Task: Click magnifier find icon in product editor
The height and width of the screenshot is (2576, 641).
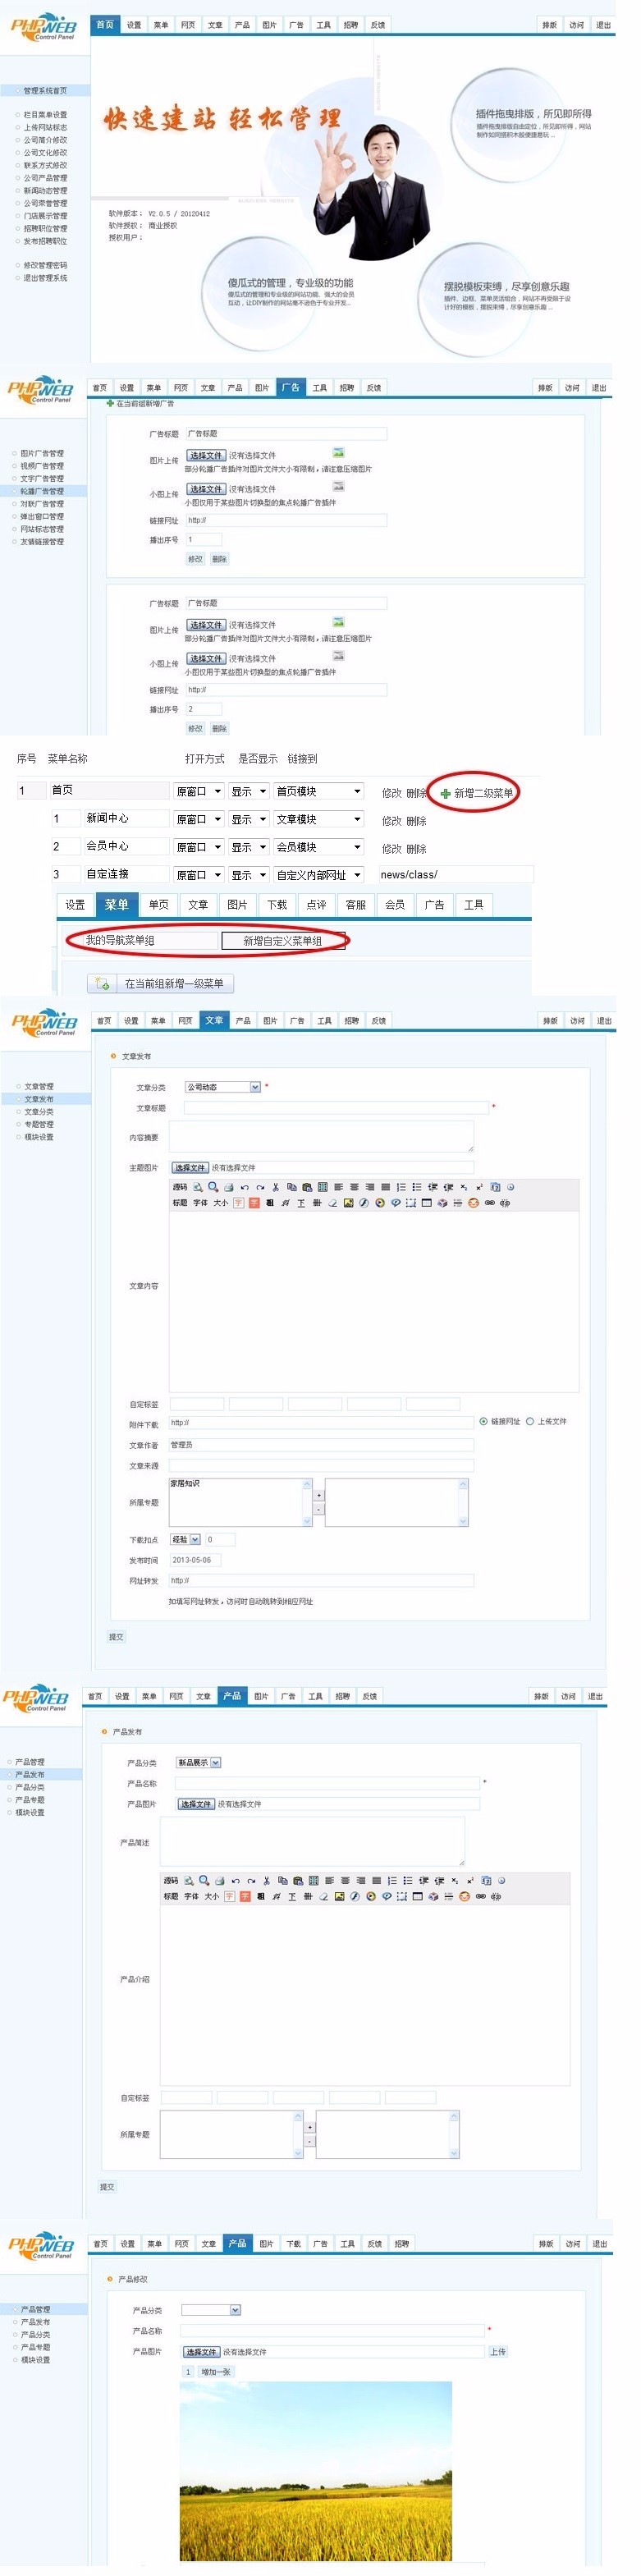Action: pos(204,1880)
